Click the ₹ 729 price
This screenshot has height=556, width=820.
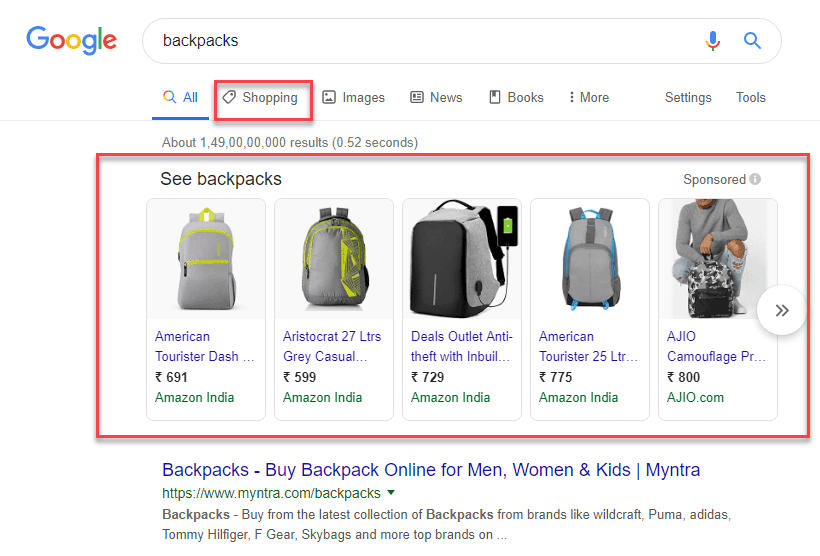(x=427, y=377)
